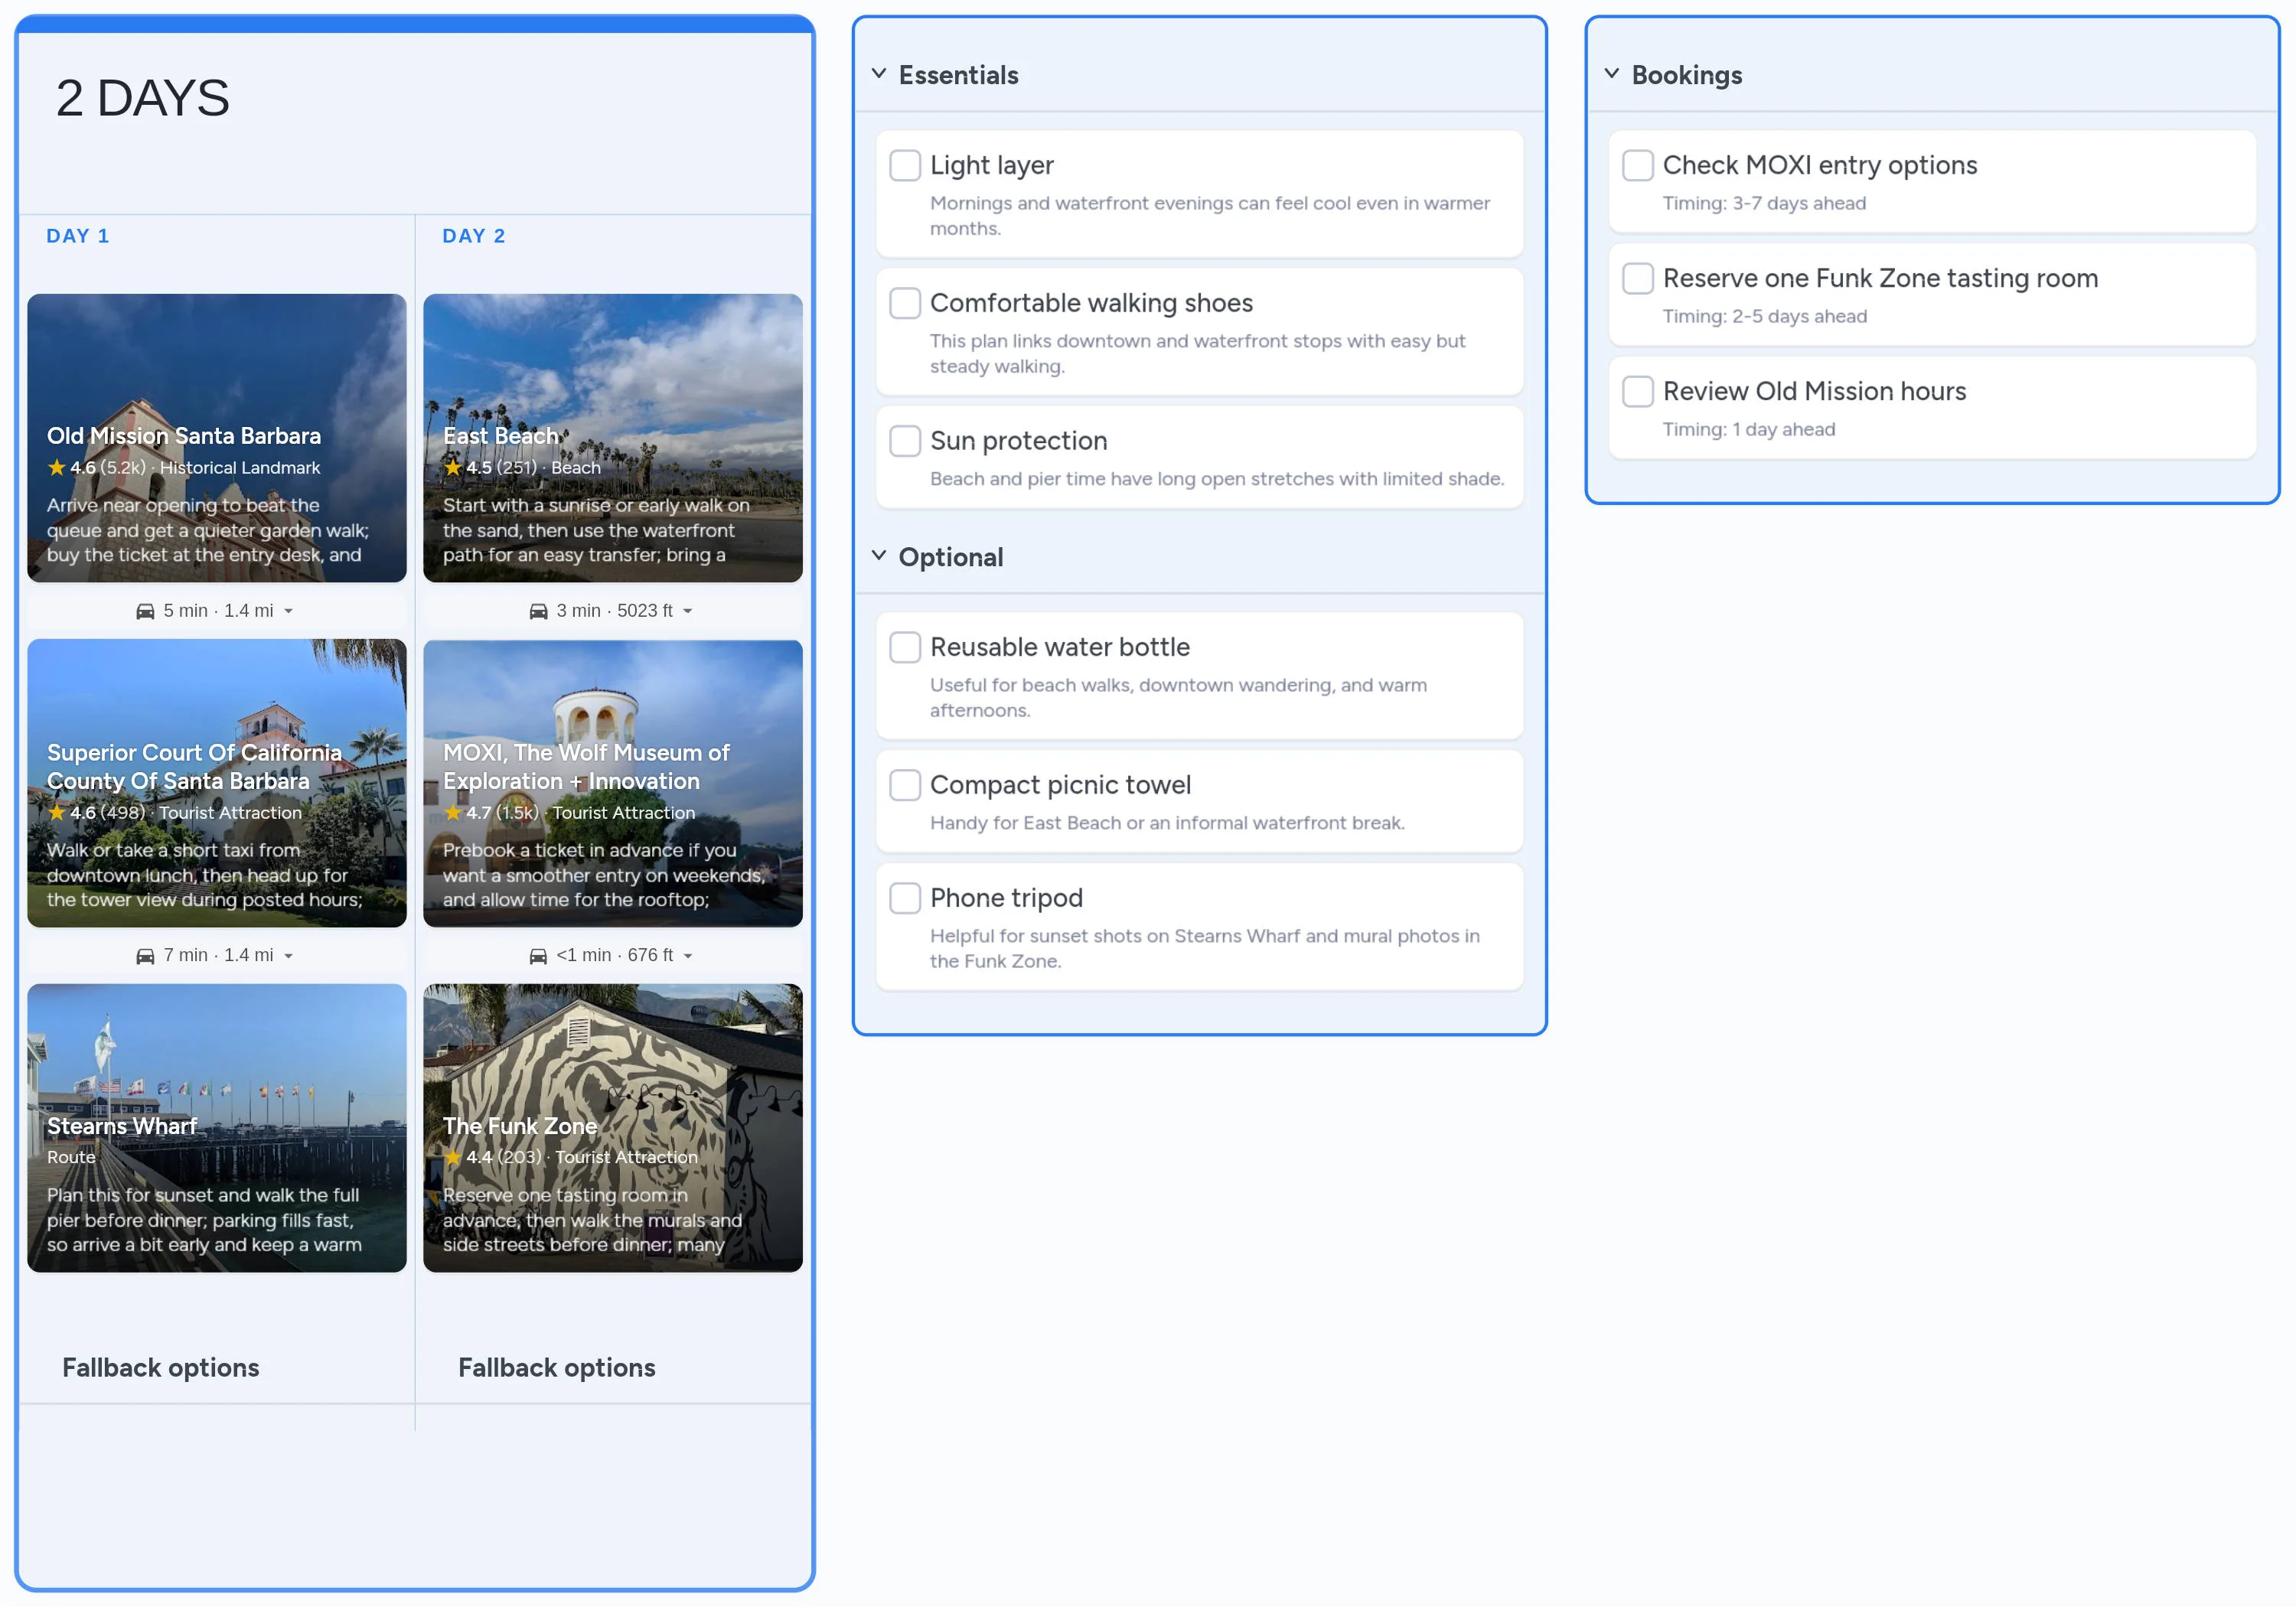Open the Stearns Wharf card
The height and width of the screenshot is (1607, 2296).
[217, 1128]
